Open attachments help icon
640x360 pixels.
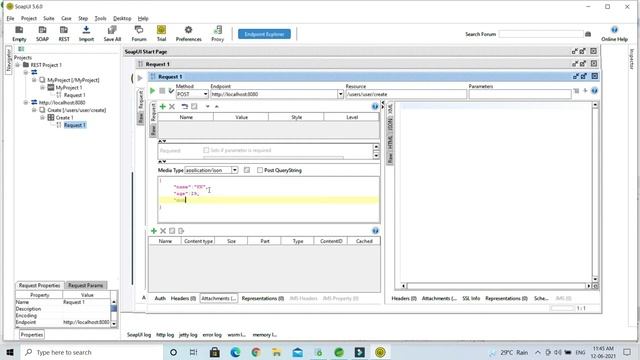tap(375, 231)
